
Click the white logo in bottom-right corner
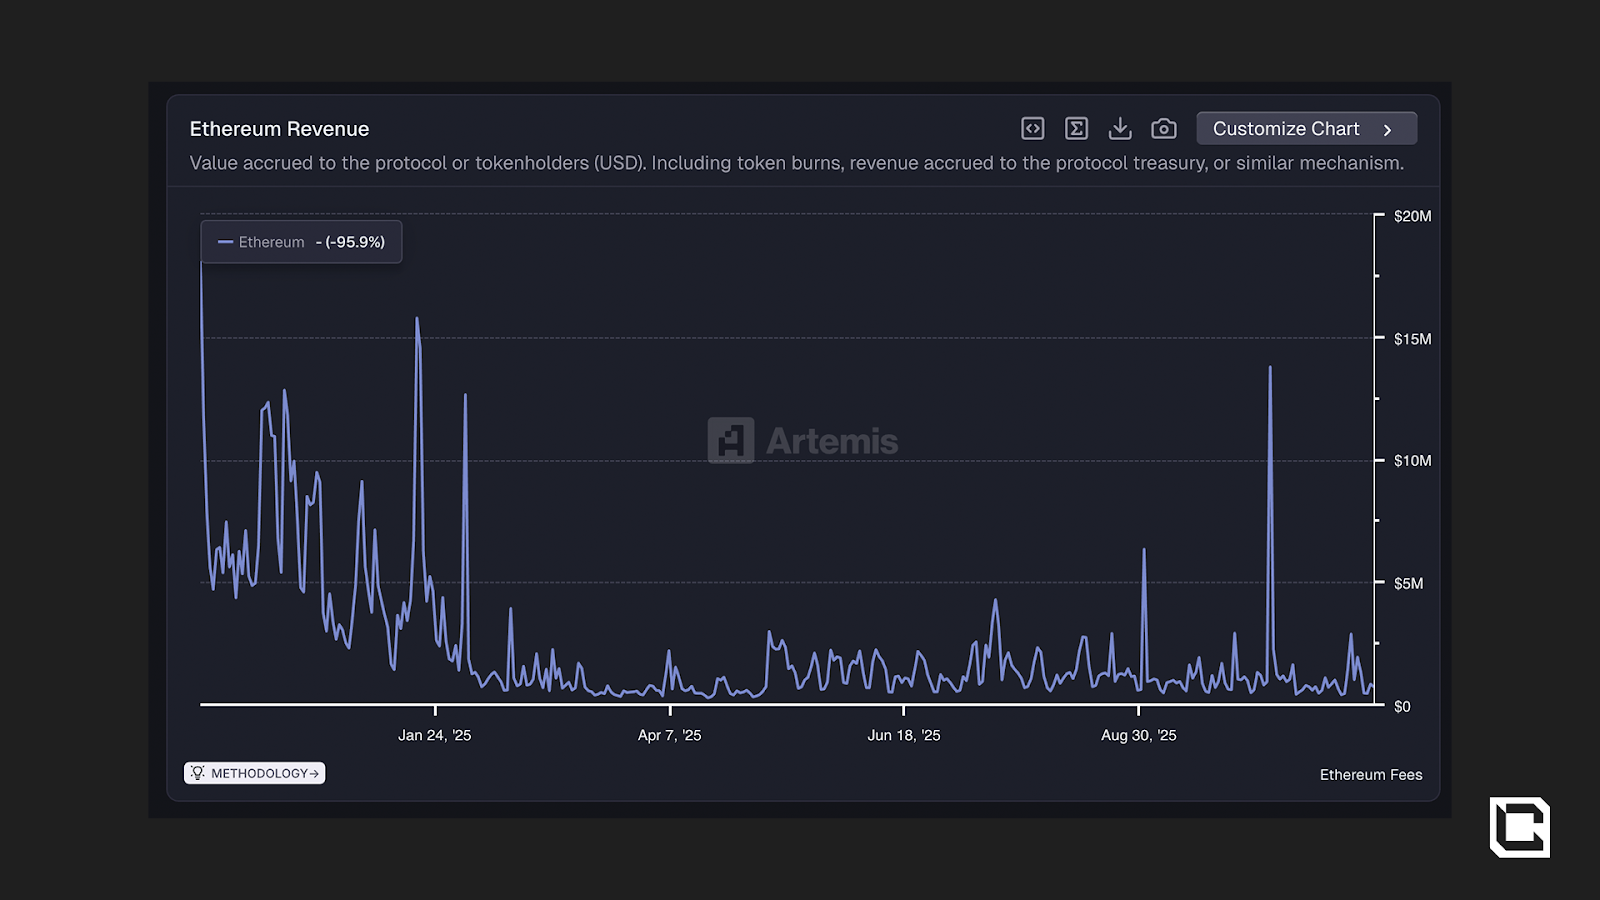tap(1519, 827)
